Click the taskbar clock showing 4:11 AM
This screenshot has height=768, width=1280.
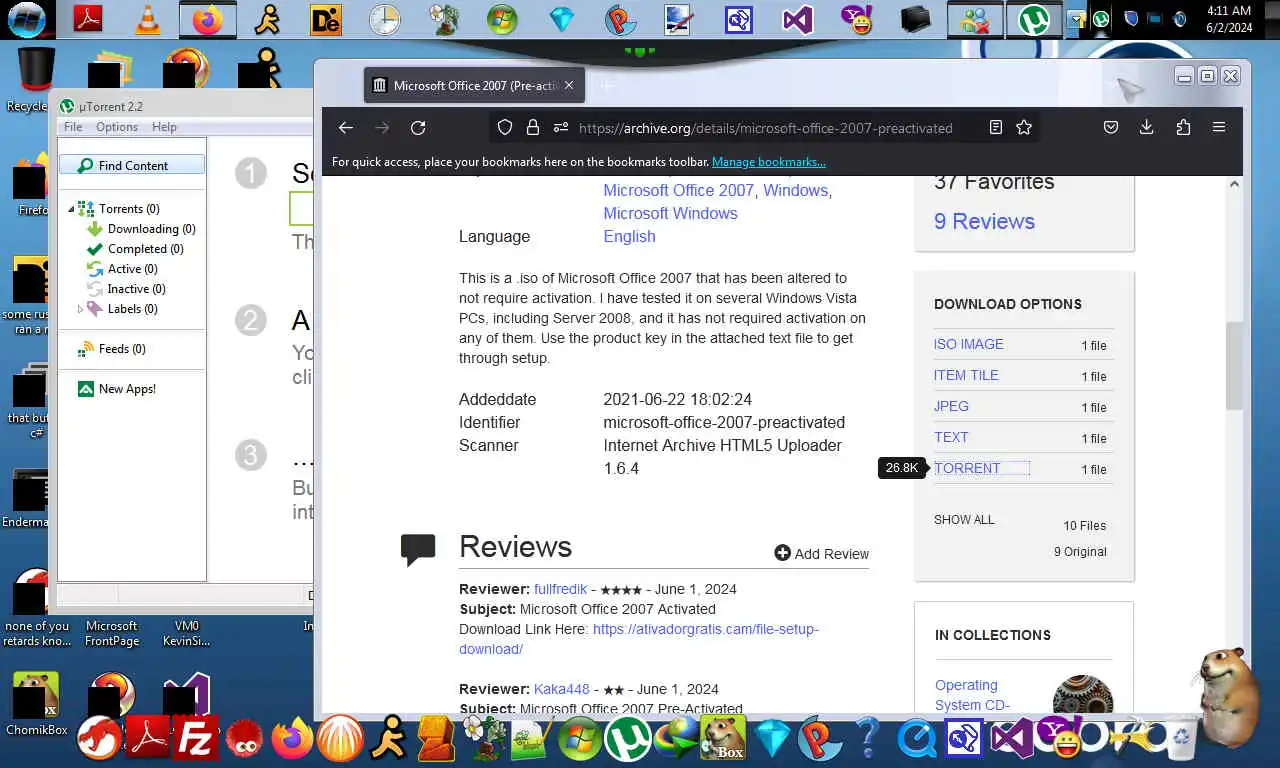coord(1229,19)
